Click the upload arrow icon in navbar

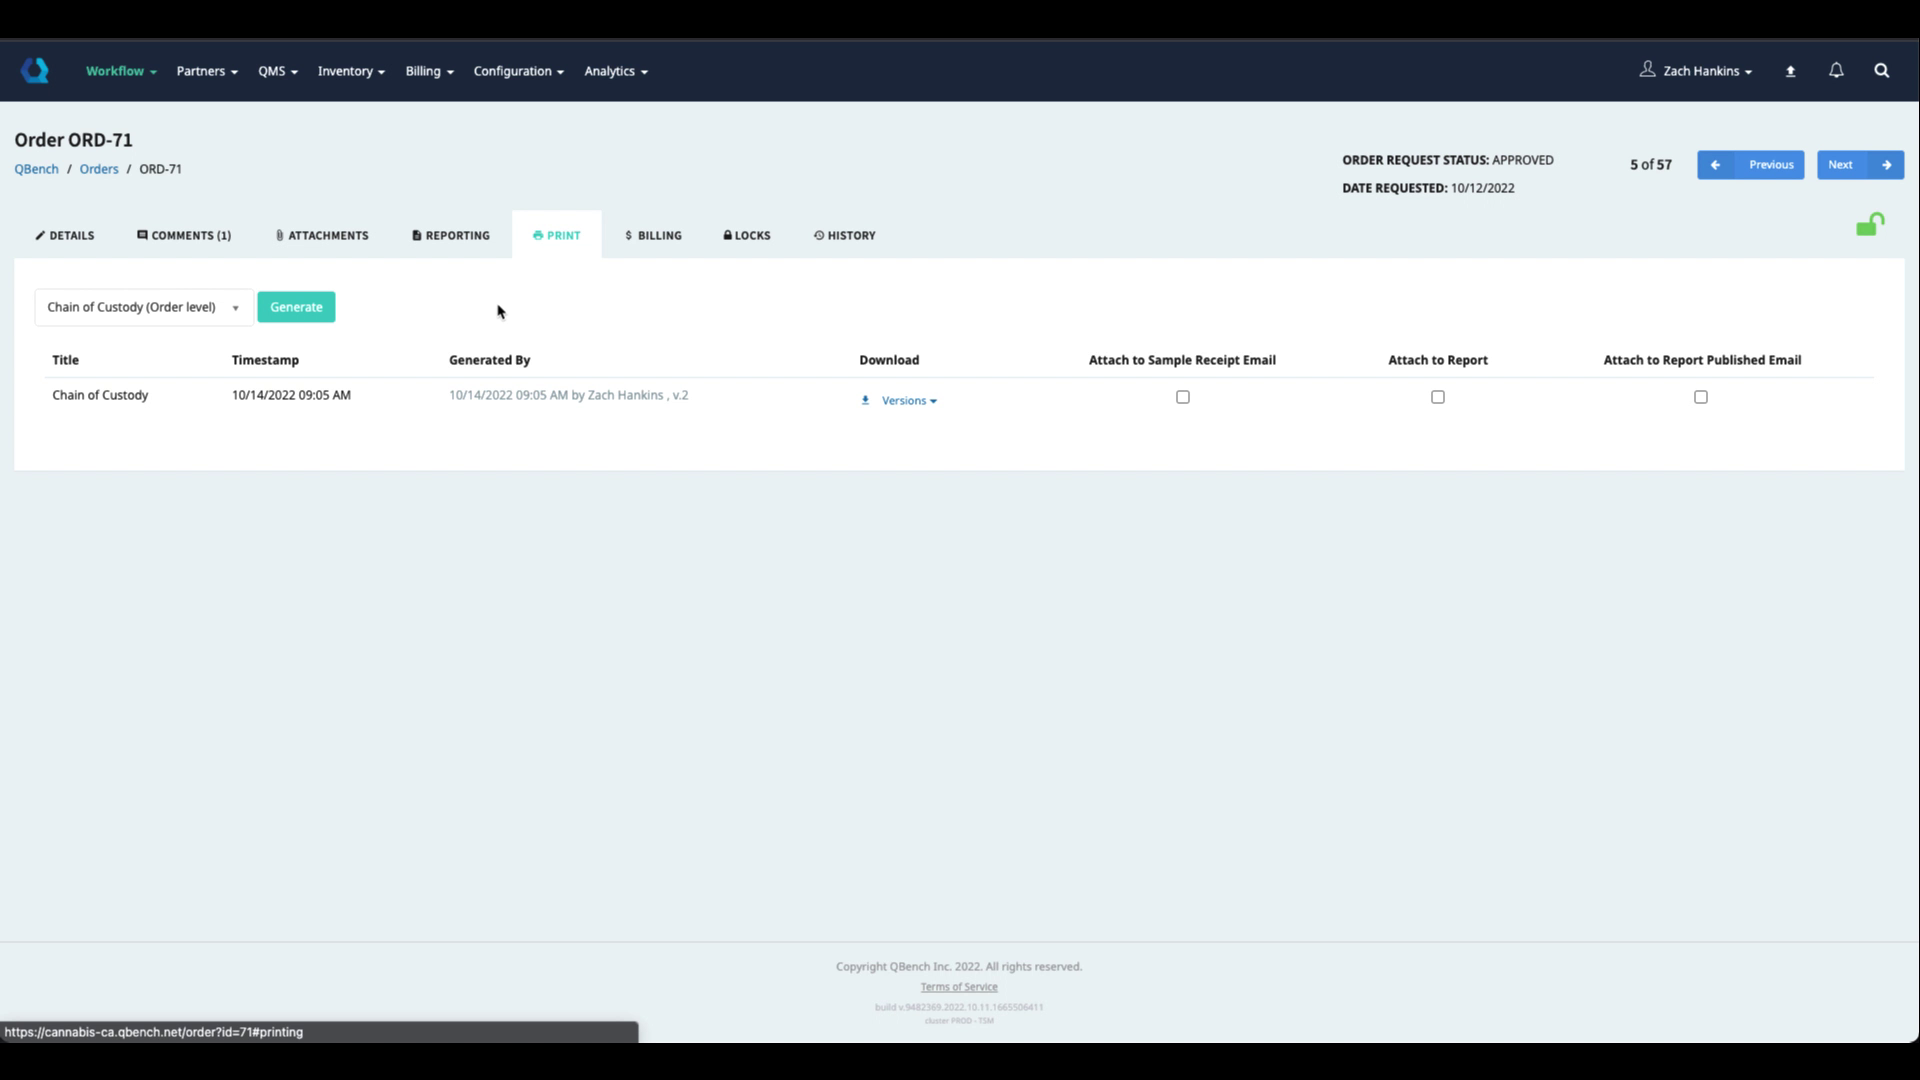(1791, 72)
